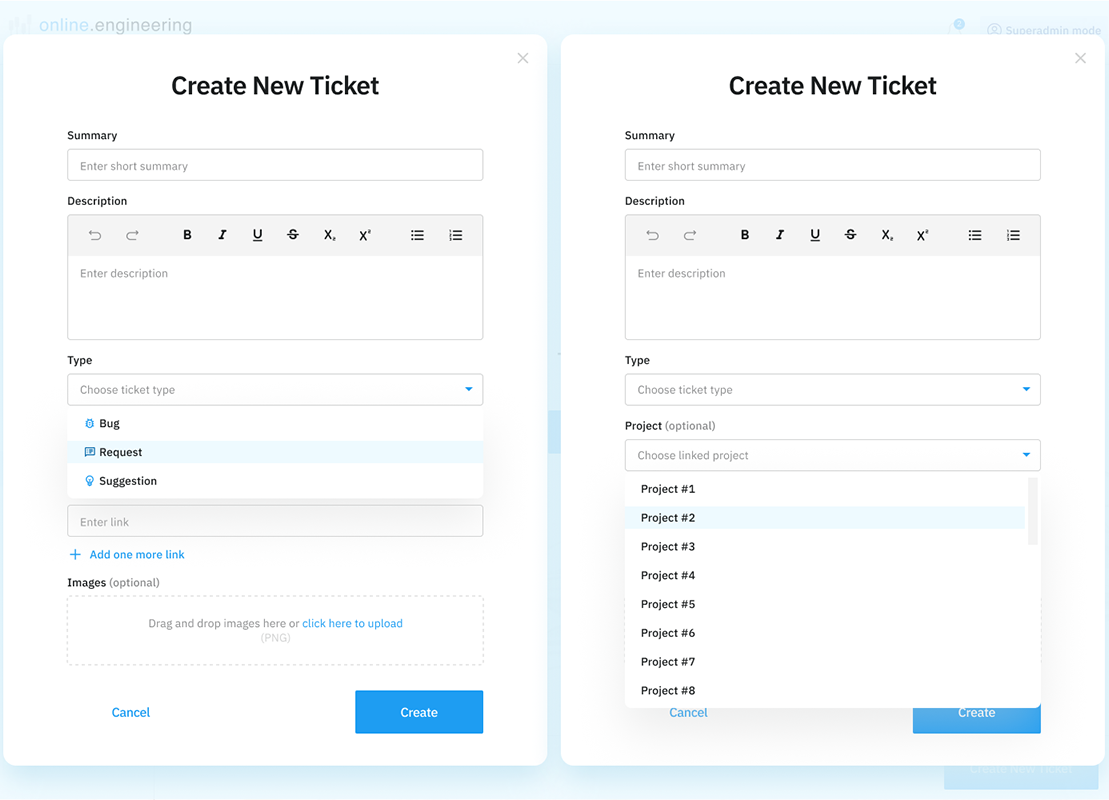Click the left Create button
The height and width of the screenshot is (800, 1109).
[x=419, y=712]
